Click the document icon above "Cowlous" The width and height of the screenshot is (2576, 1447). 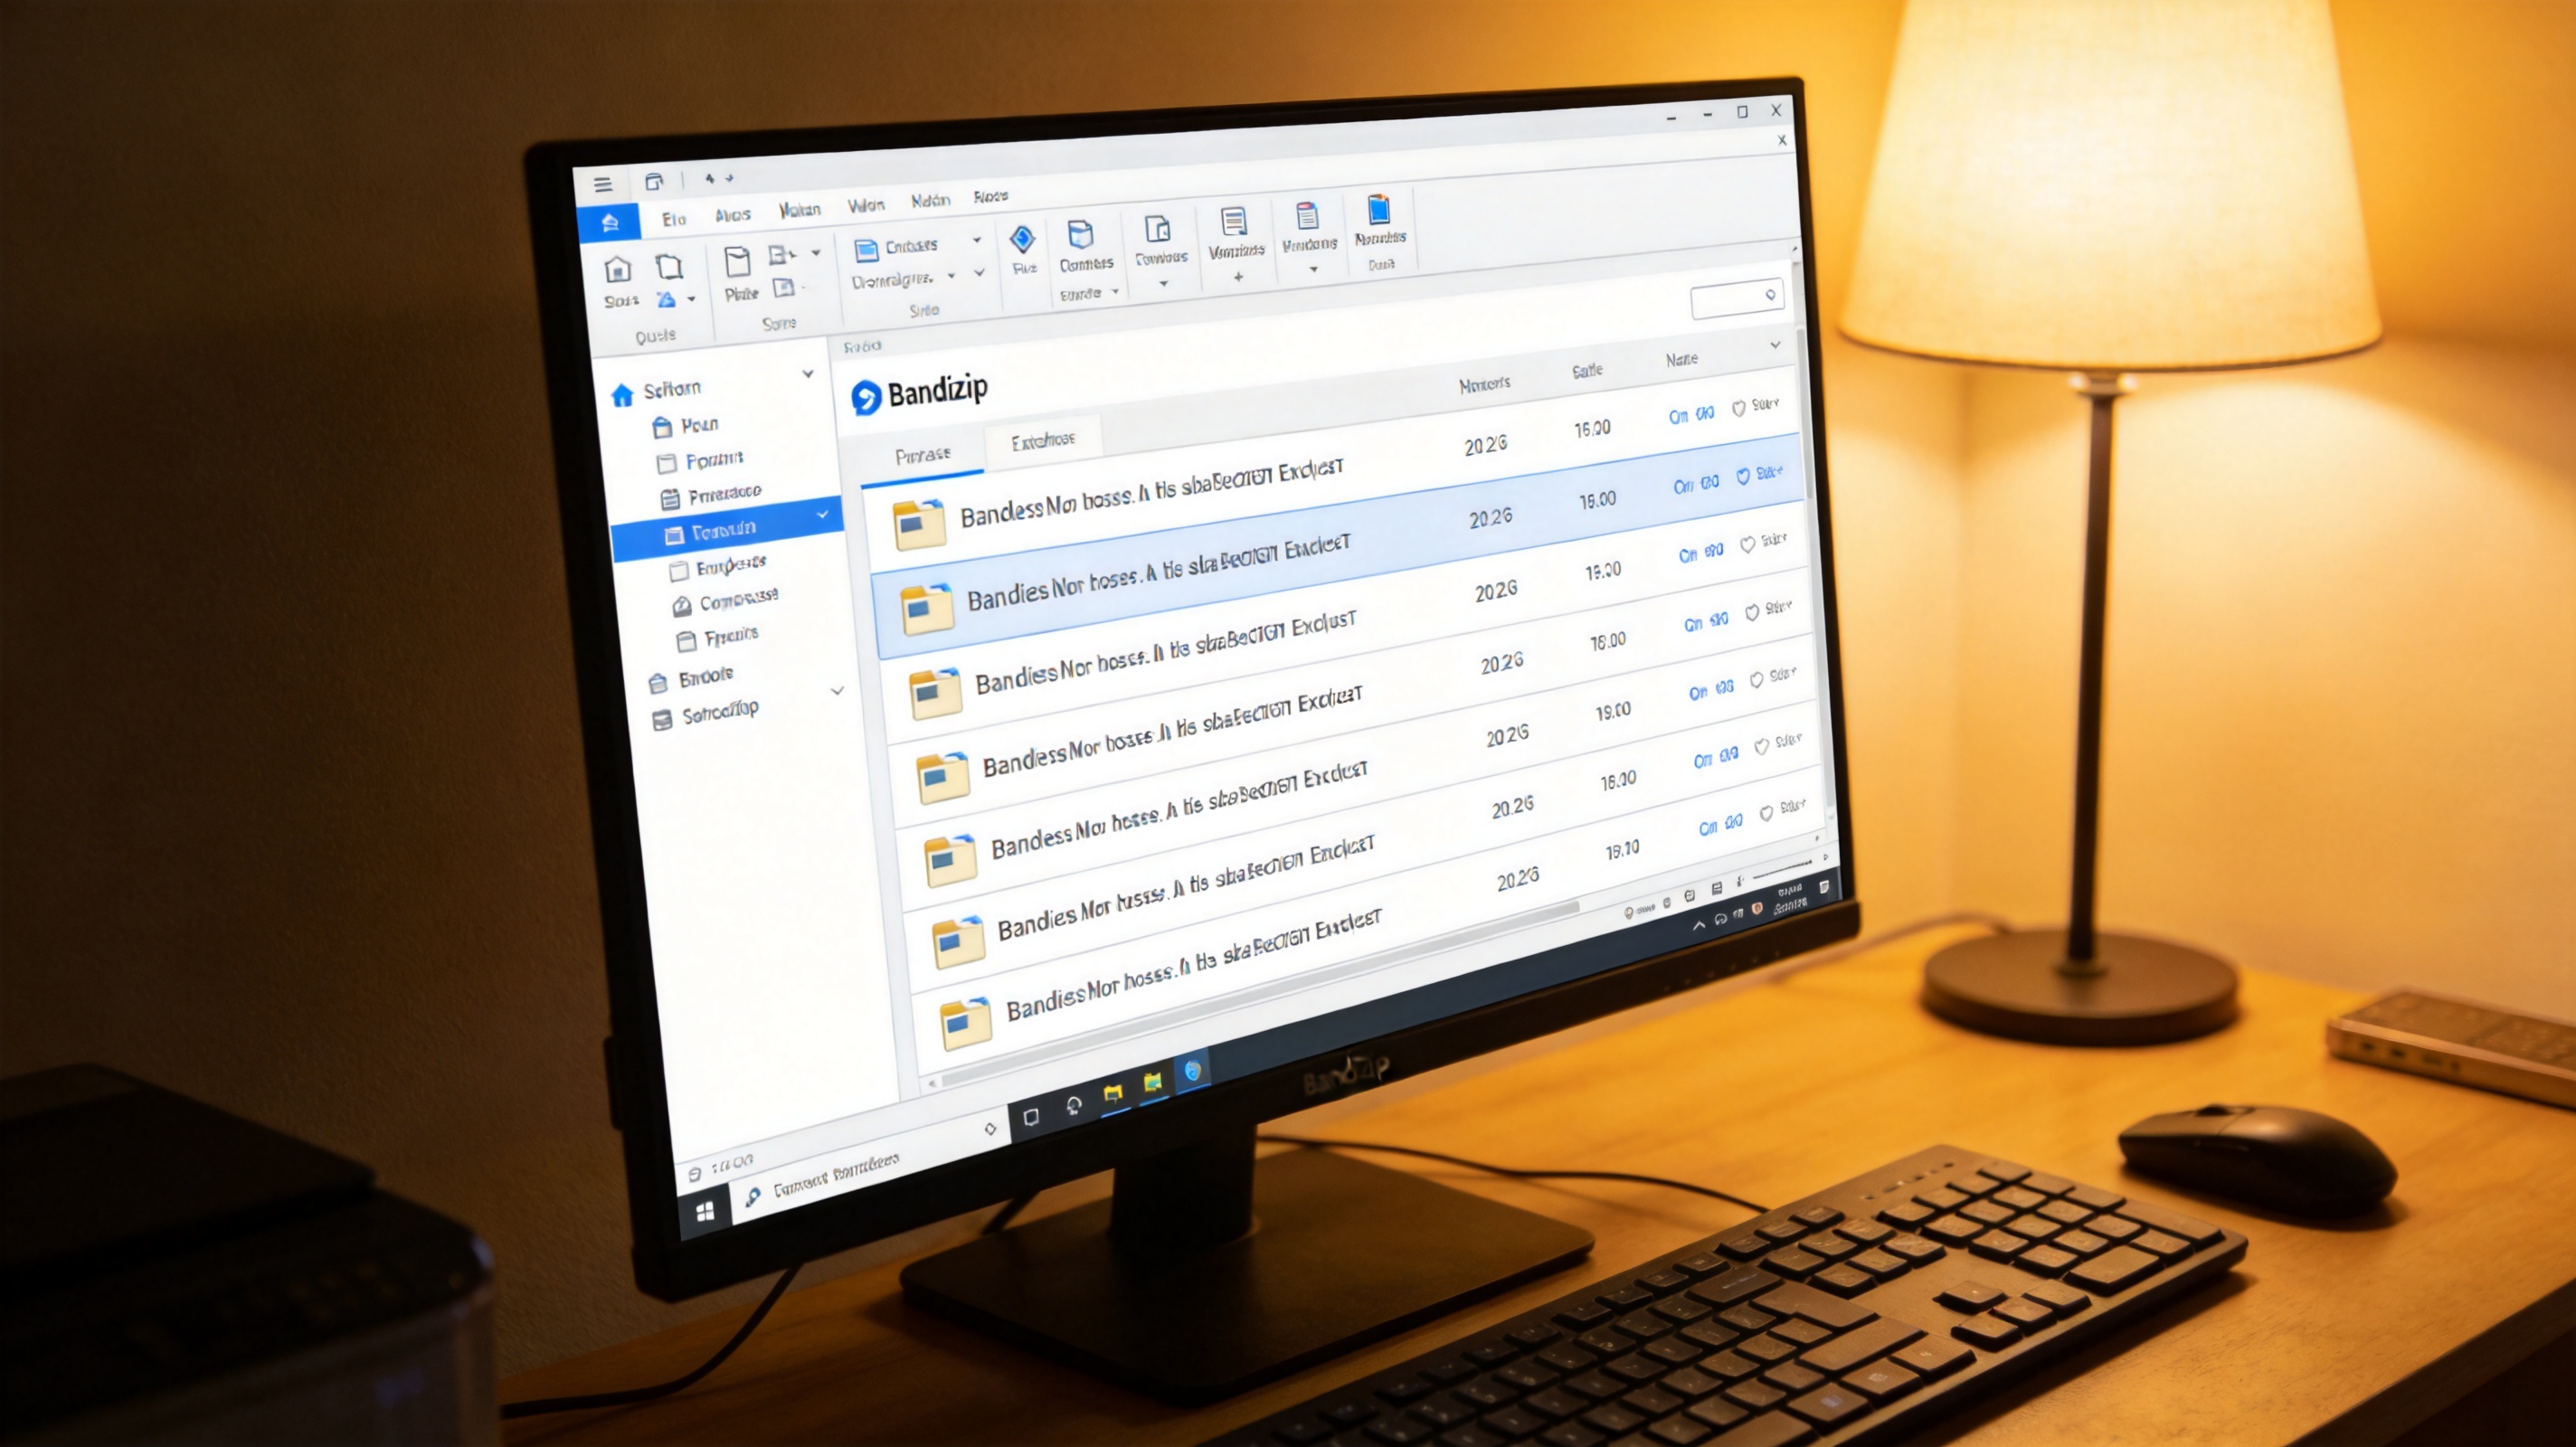[x=1157, y=229]
